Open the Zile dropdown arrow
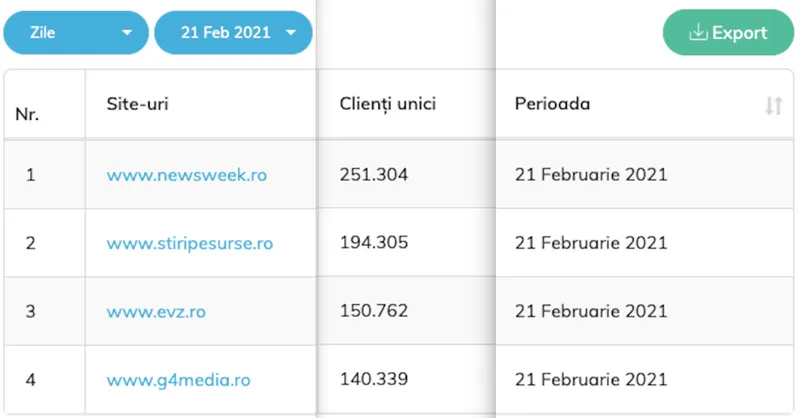800x418 pixels. click(x=127, y=33)
